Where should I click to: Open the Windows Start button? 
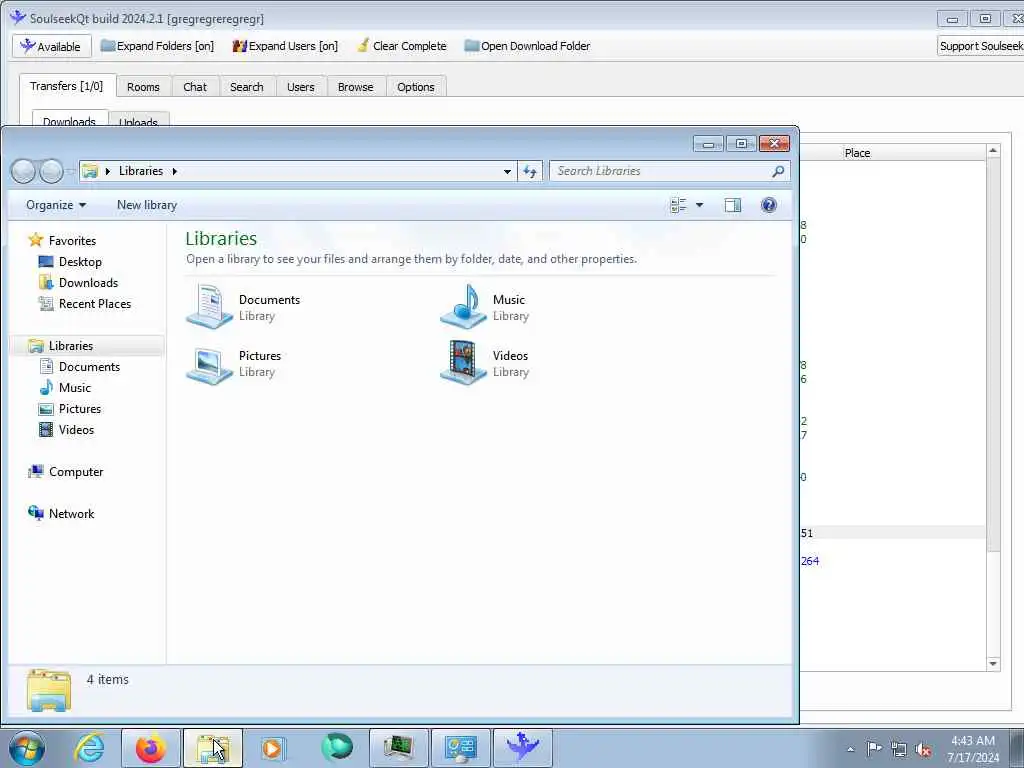[x=27, y=748]
